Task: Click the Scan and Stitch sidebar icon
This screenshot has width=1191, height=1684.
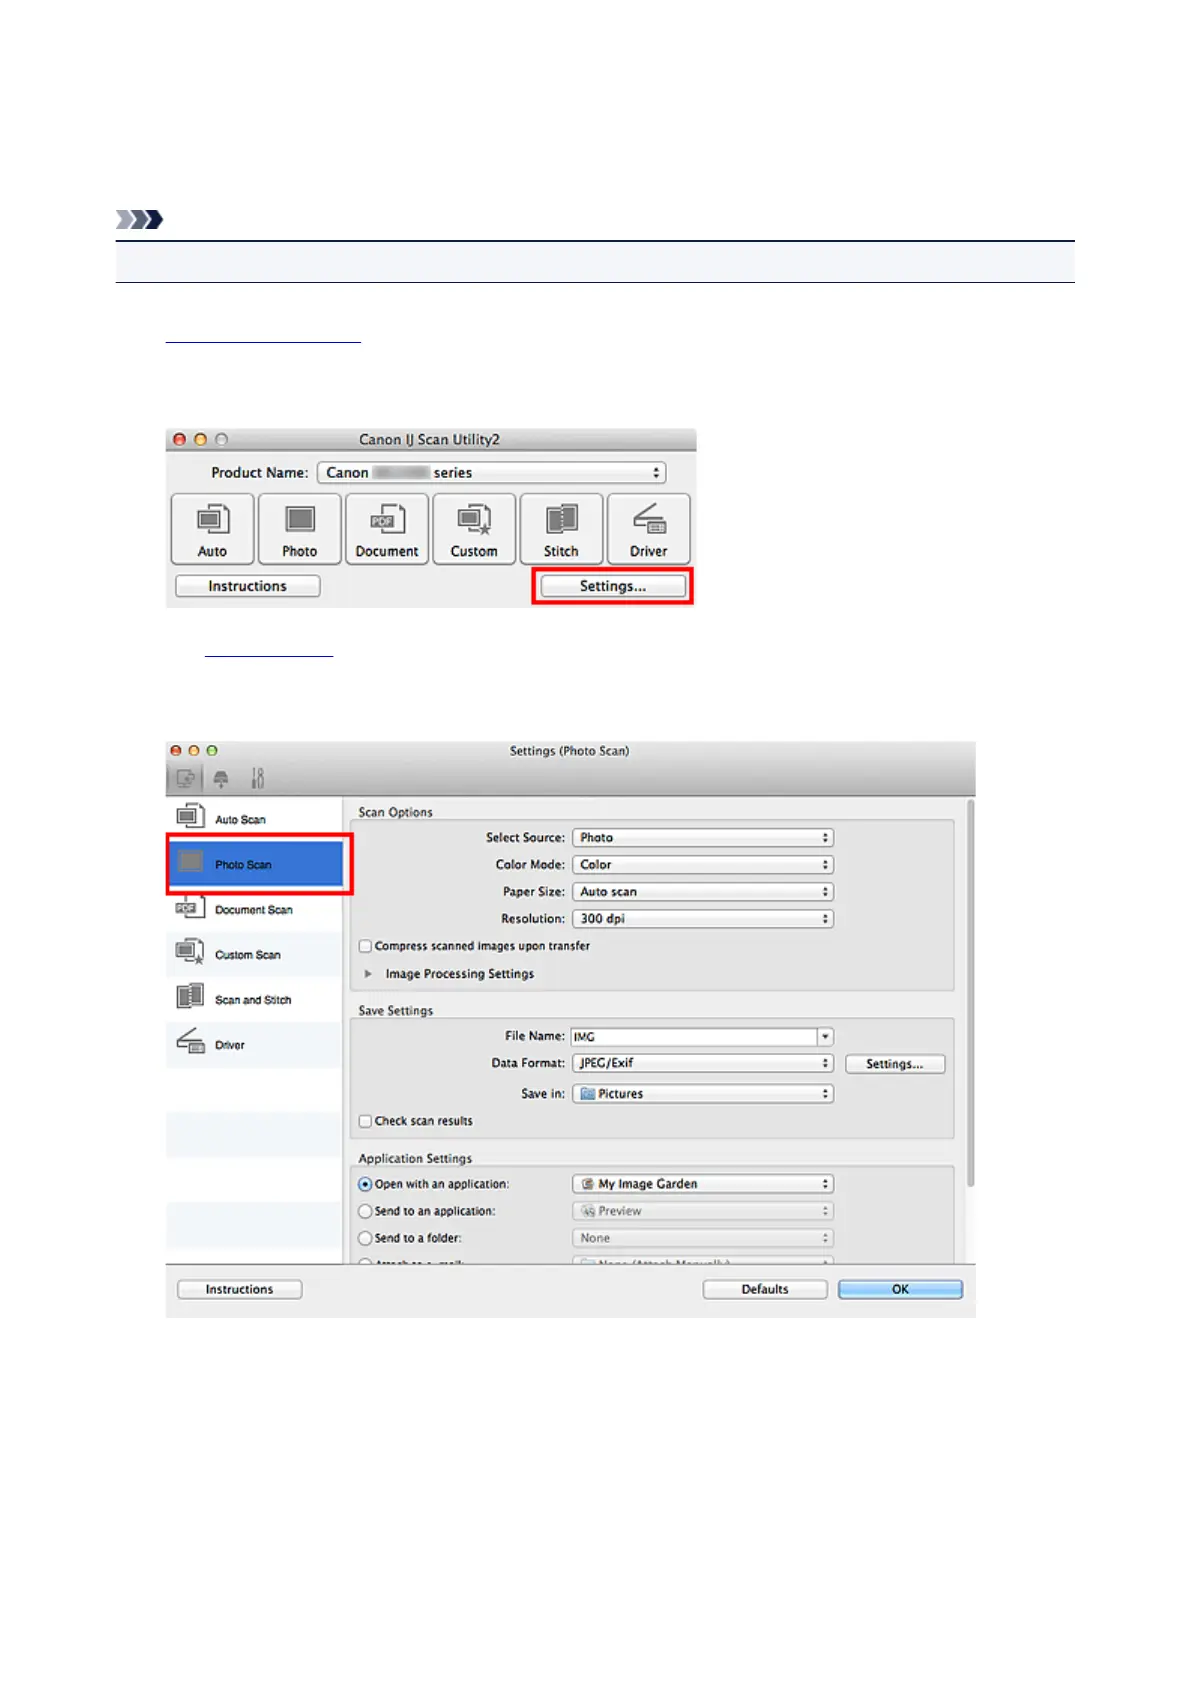Action: click(x=191, y=997)
